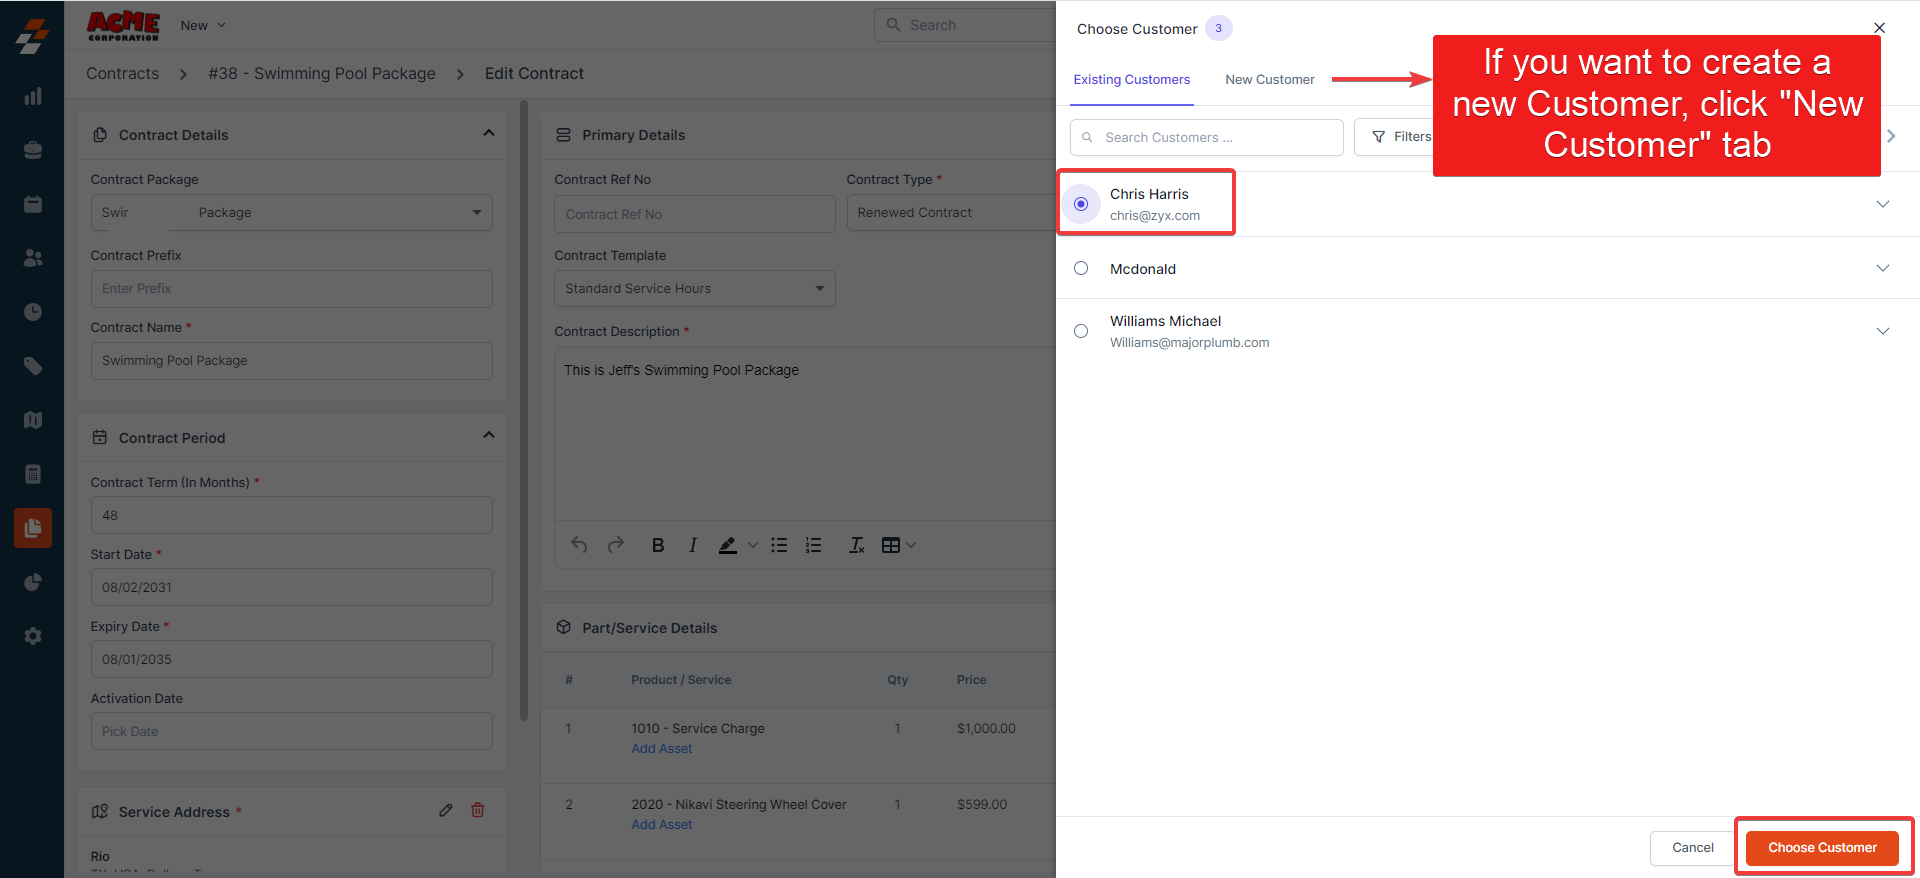The width and height of the screenshot is (1920, 878).
Task: Click the clear formatting icon
Action: point(856,545)
